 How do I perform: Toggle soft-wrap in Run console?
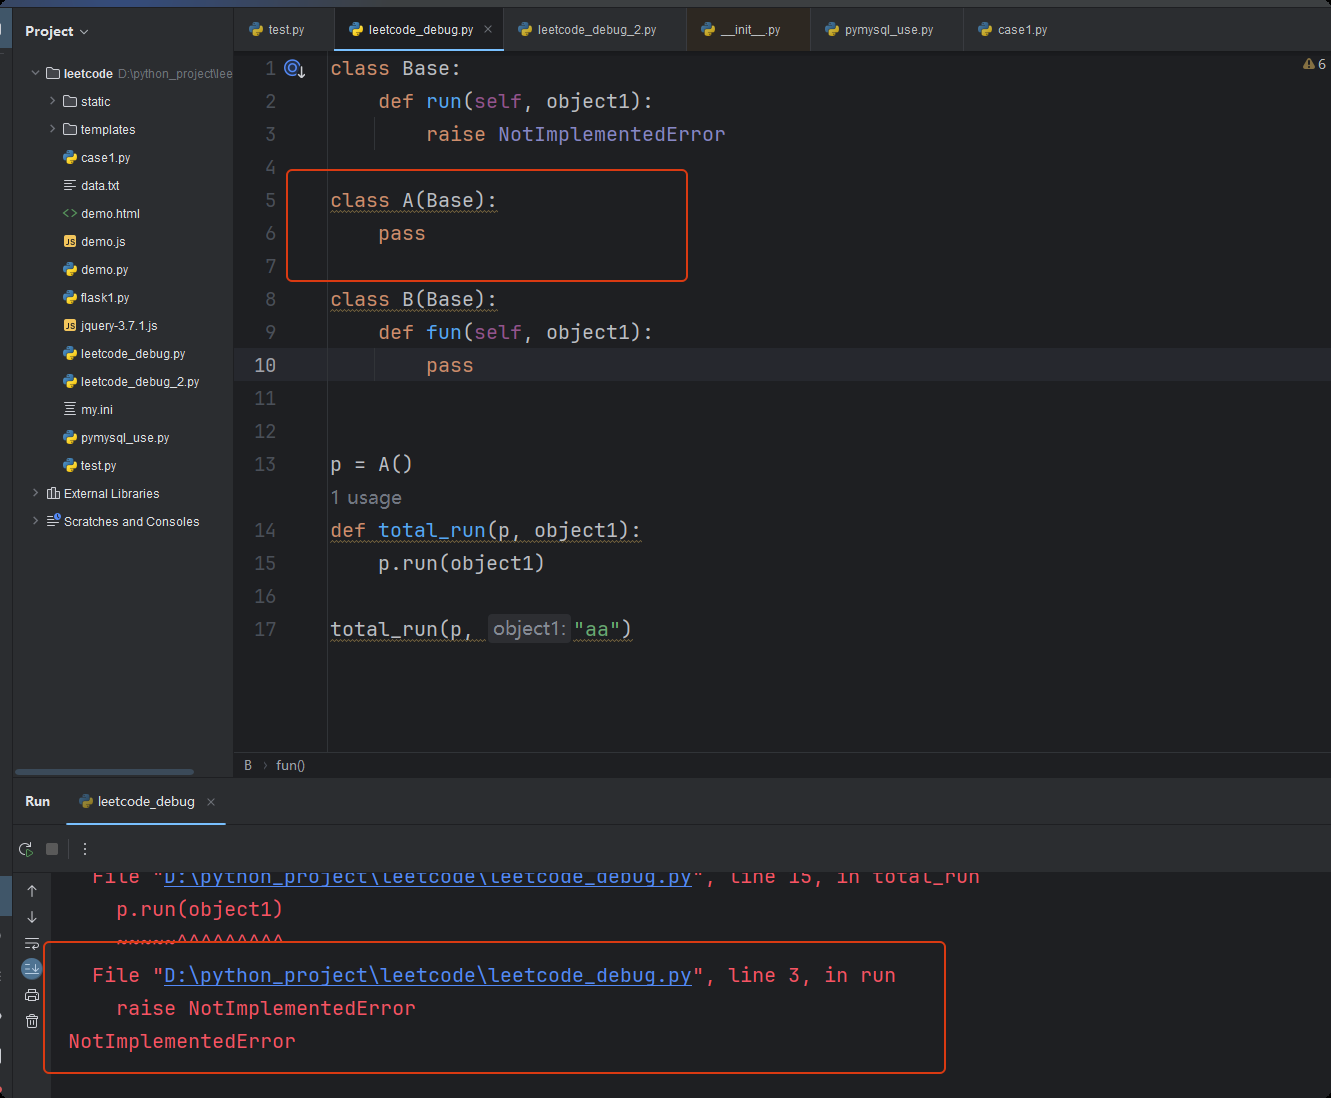coord(32,943)
